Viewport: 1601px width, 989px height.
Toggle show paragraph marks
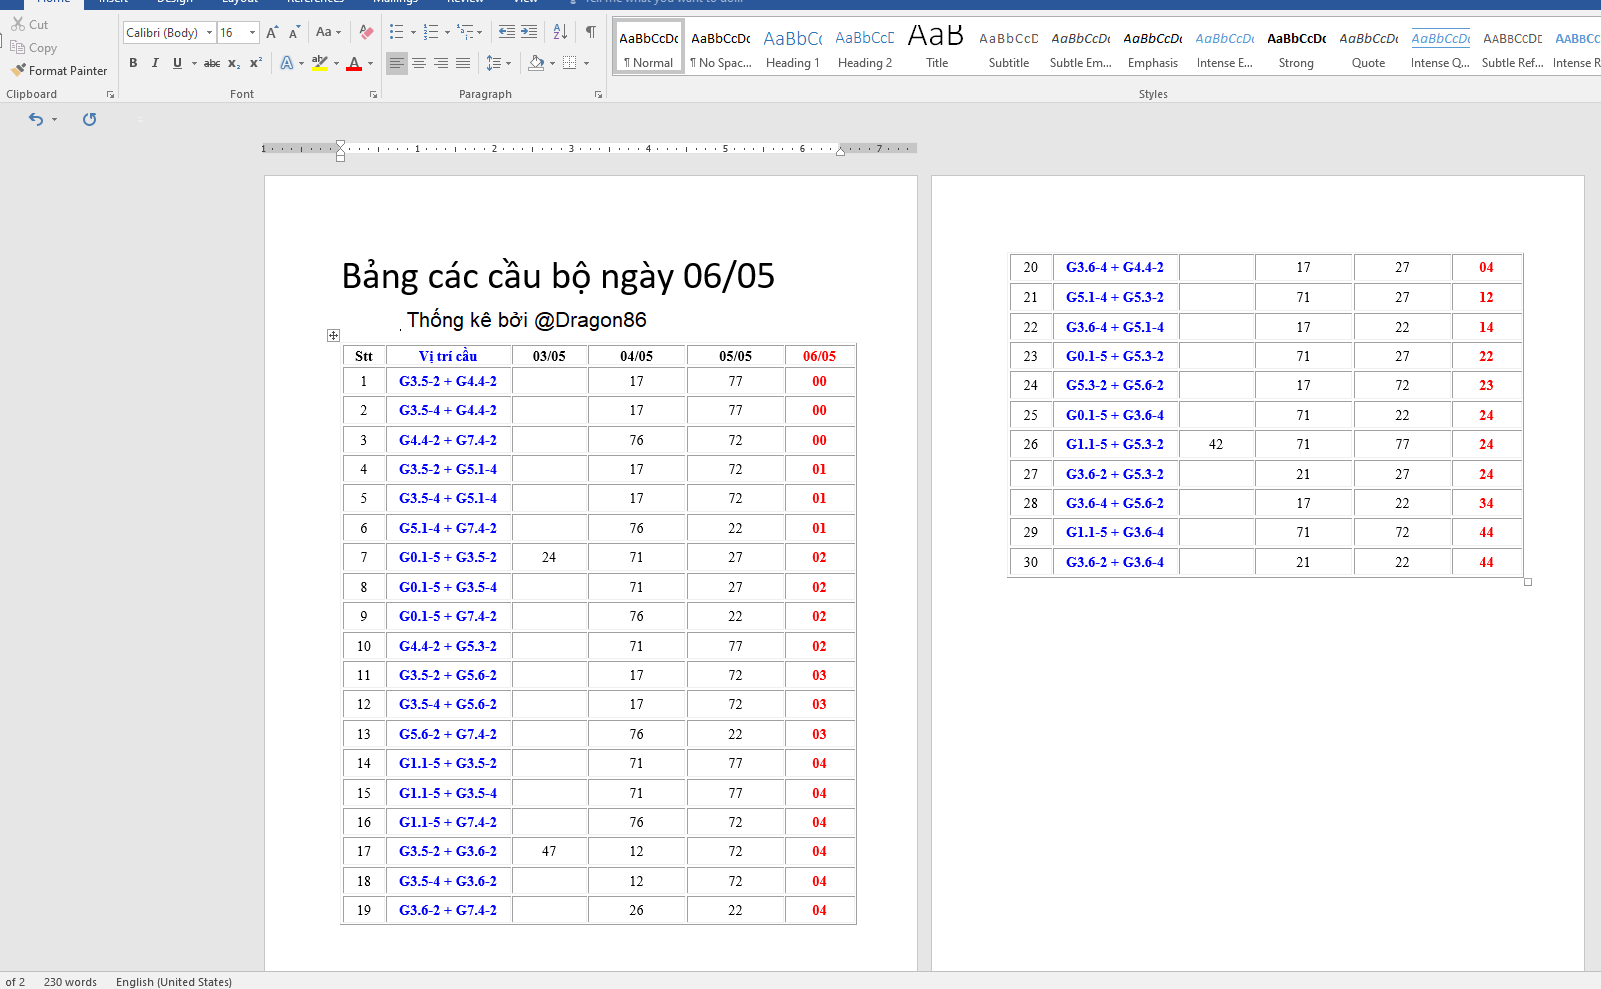click(x=591, y=32)
